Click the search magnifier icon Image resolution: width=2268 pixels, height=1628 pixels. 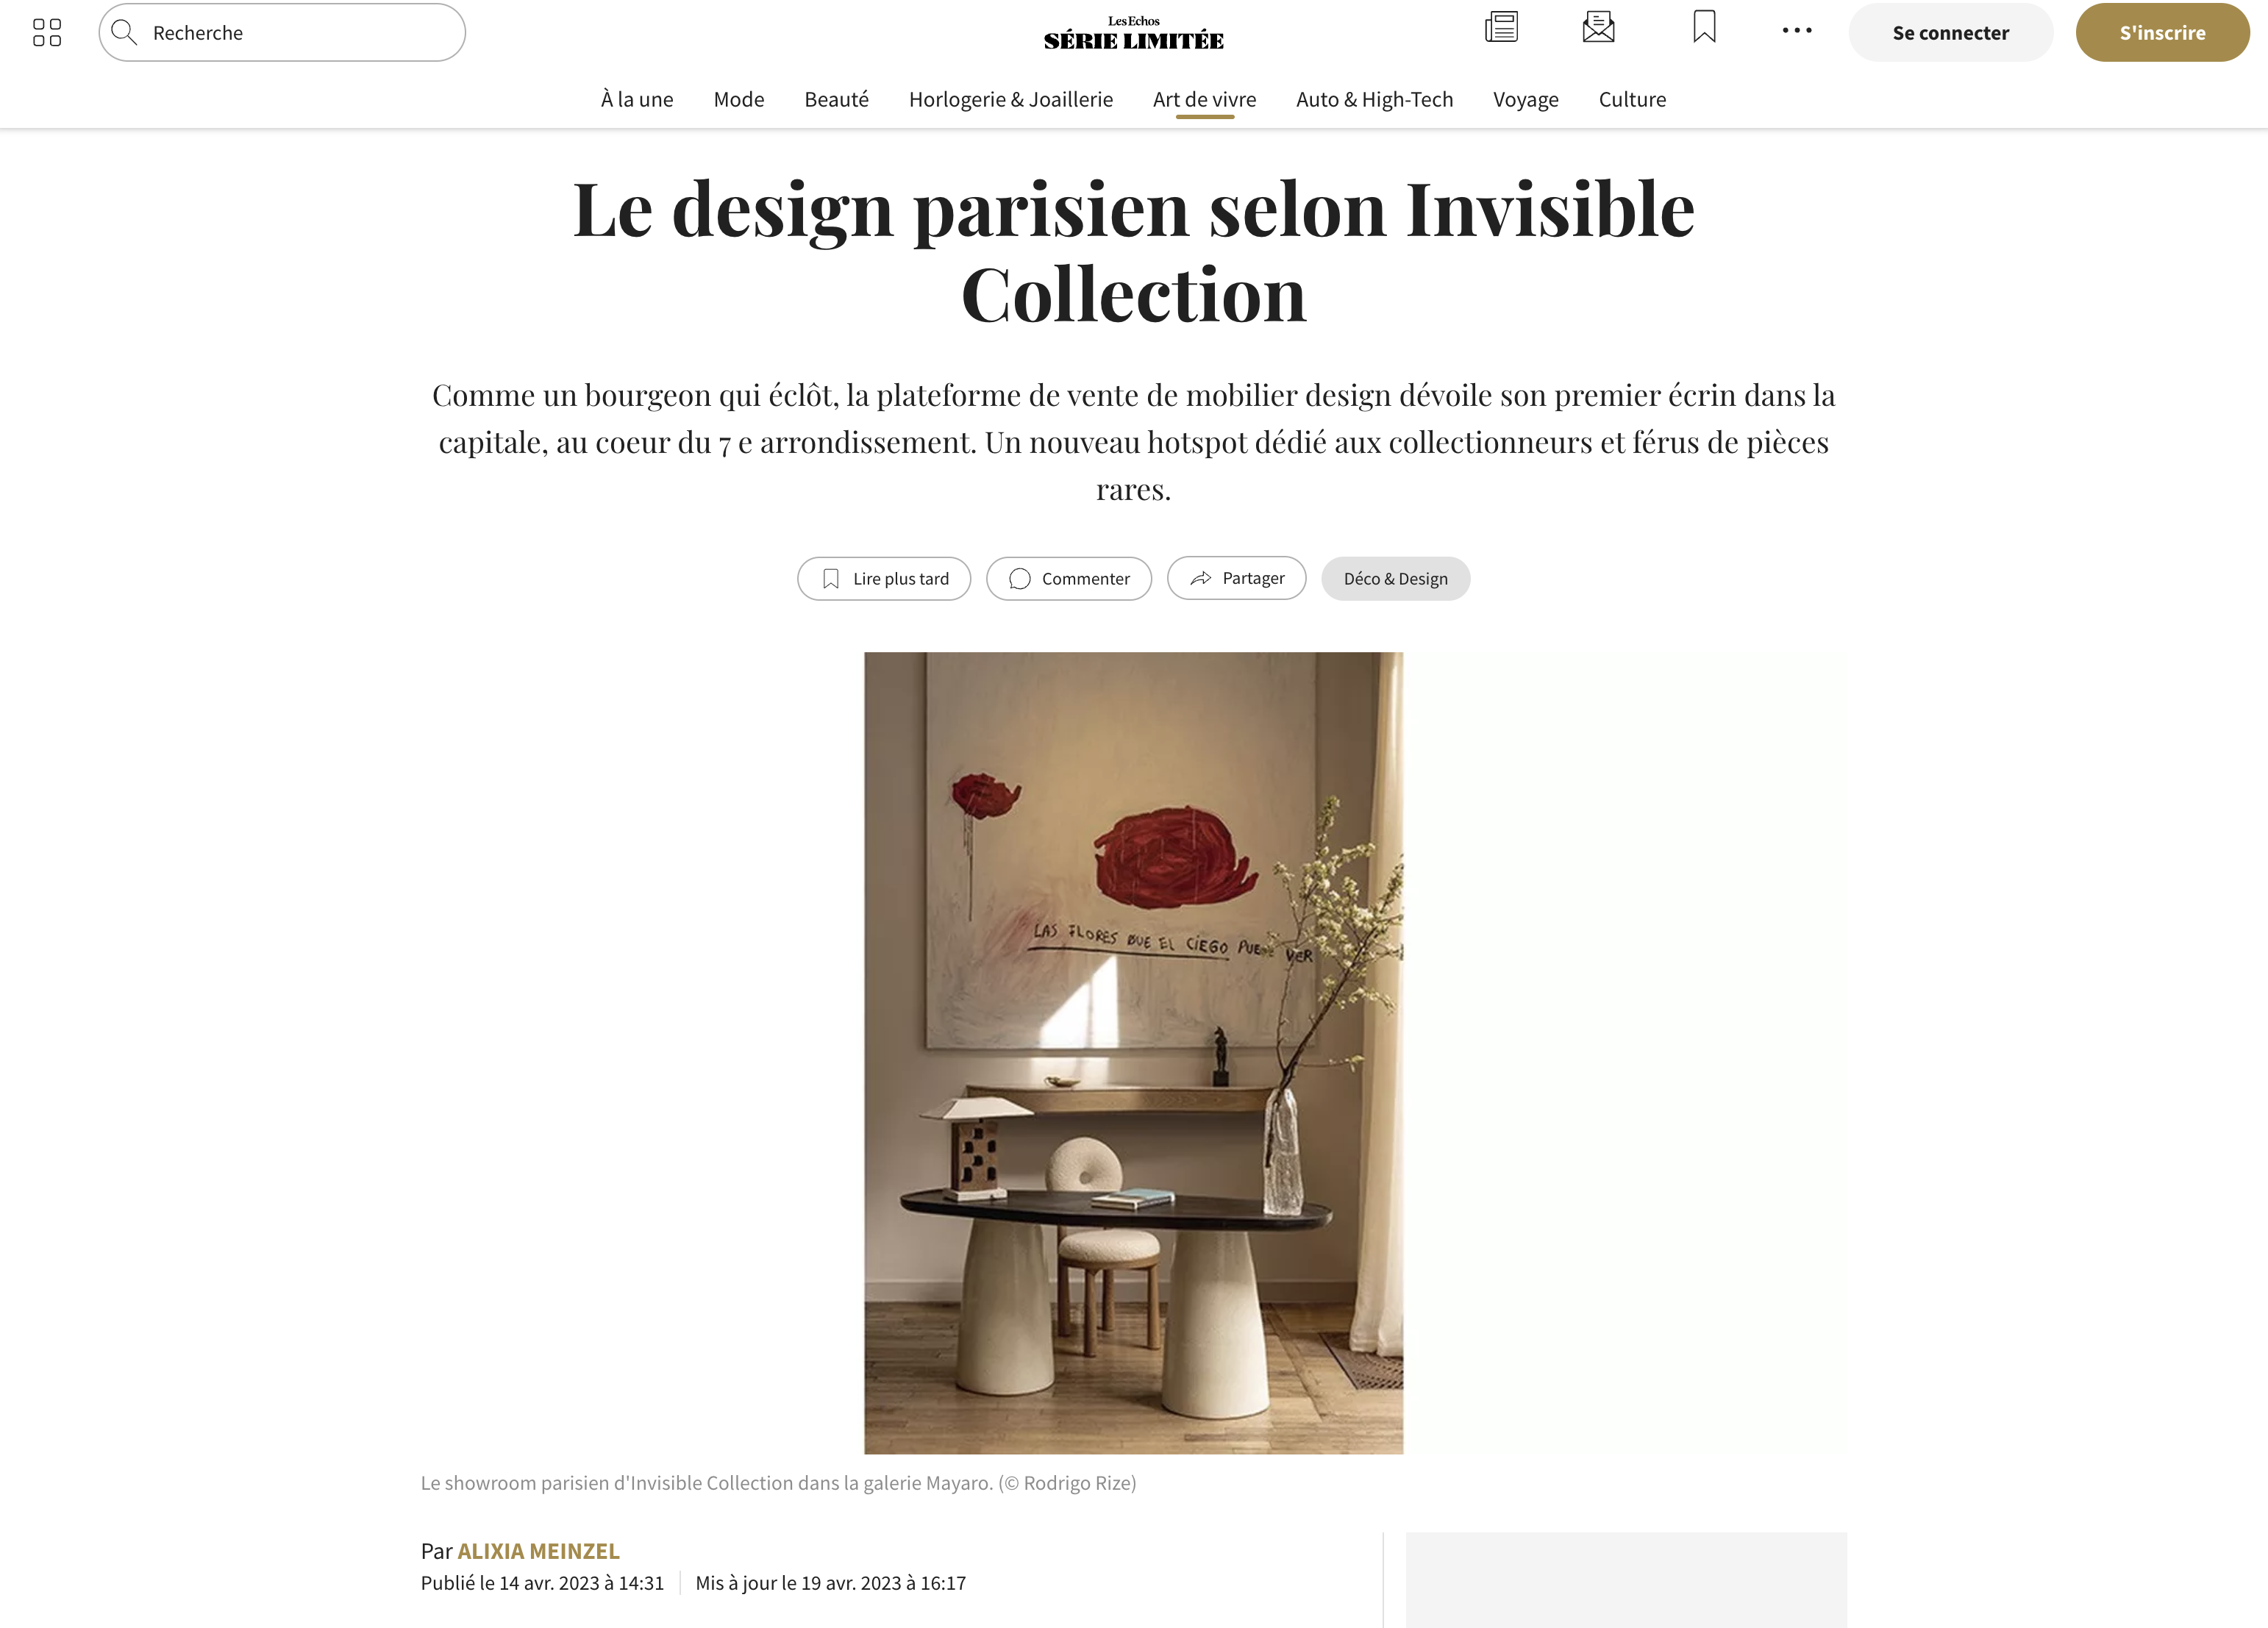(x=124, y=33)
